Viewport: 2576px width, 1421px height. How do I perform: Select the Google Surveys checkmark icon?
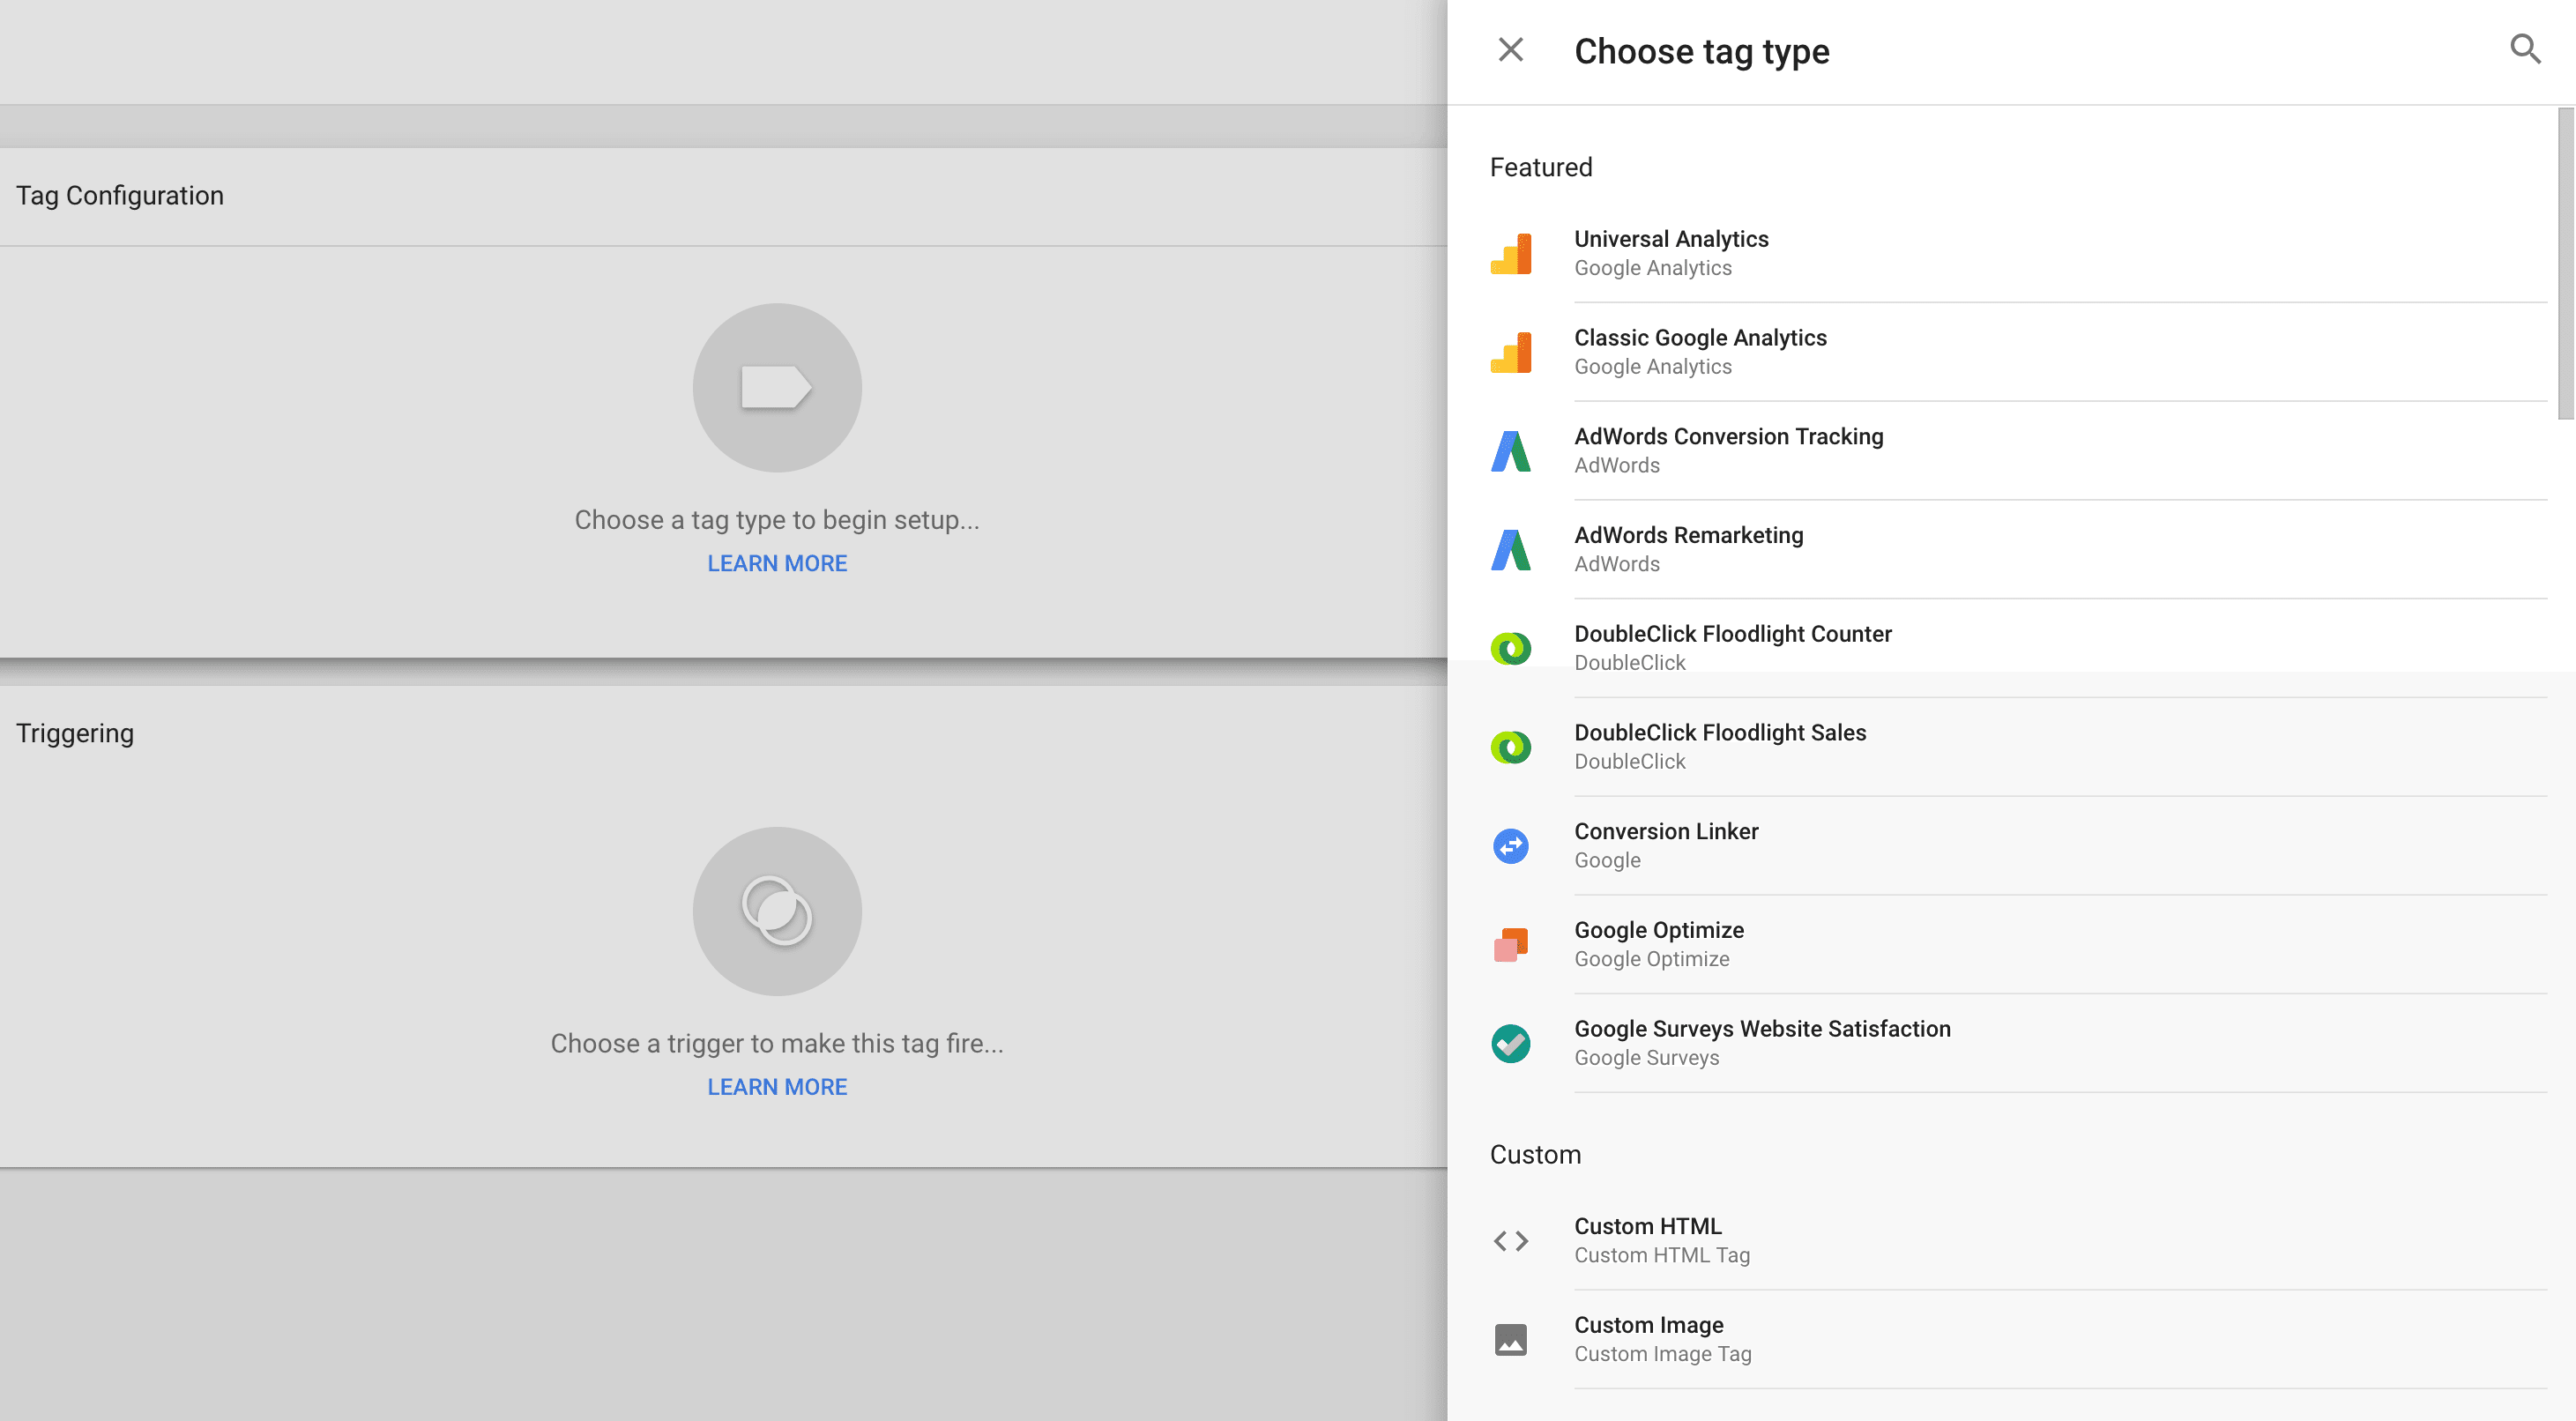[x=1510, y=1043]
